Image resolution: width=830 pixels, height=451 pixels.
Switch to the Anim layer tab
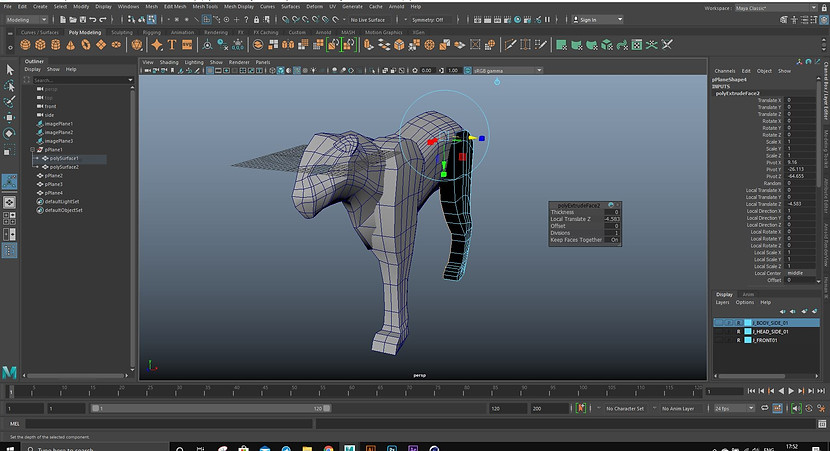coord(748,294)
